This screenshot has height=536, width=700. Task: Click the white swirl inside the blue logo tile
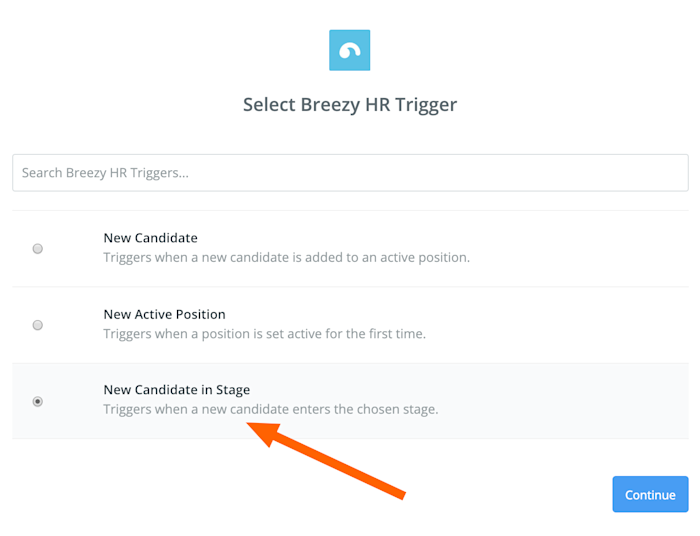[350, 51]
